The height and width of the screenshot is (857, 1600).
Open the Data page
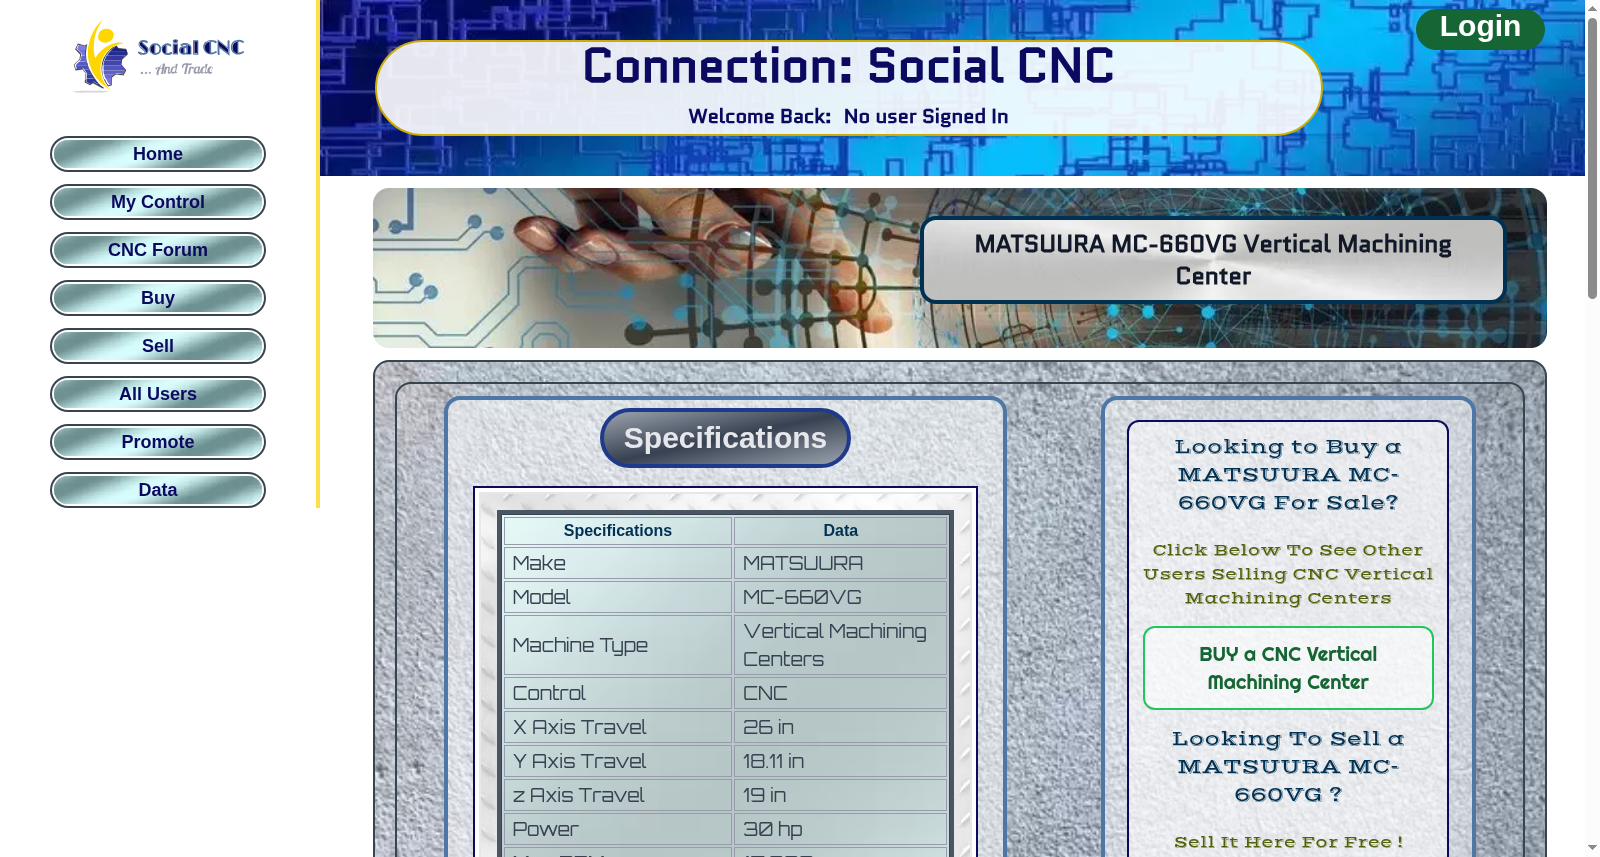158,490
